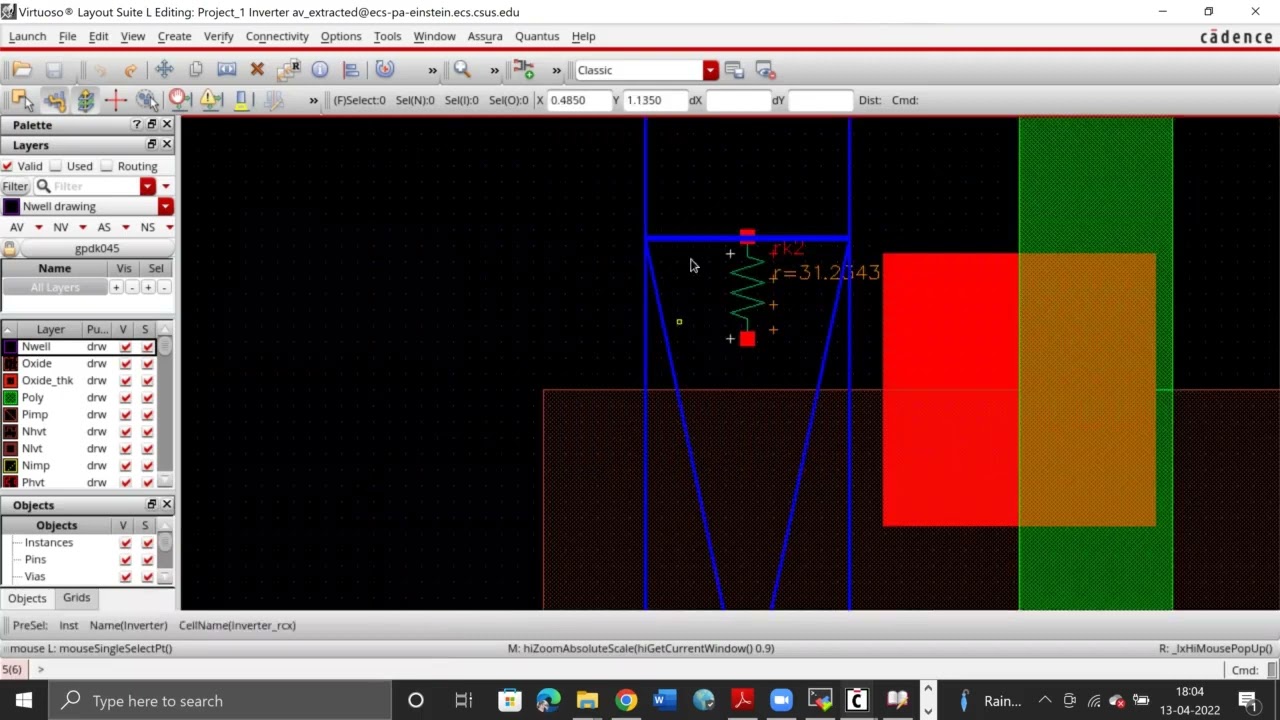Click the layer stack 3D icon
The height and width of the screenshot is (720, 1280).
[85, 100]
